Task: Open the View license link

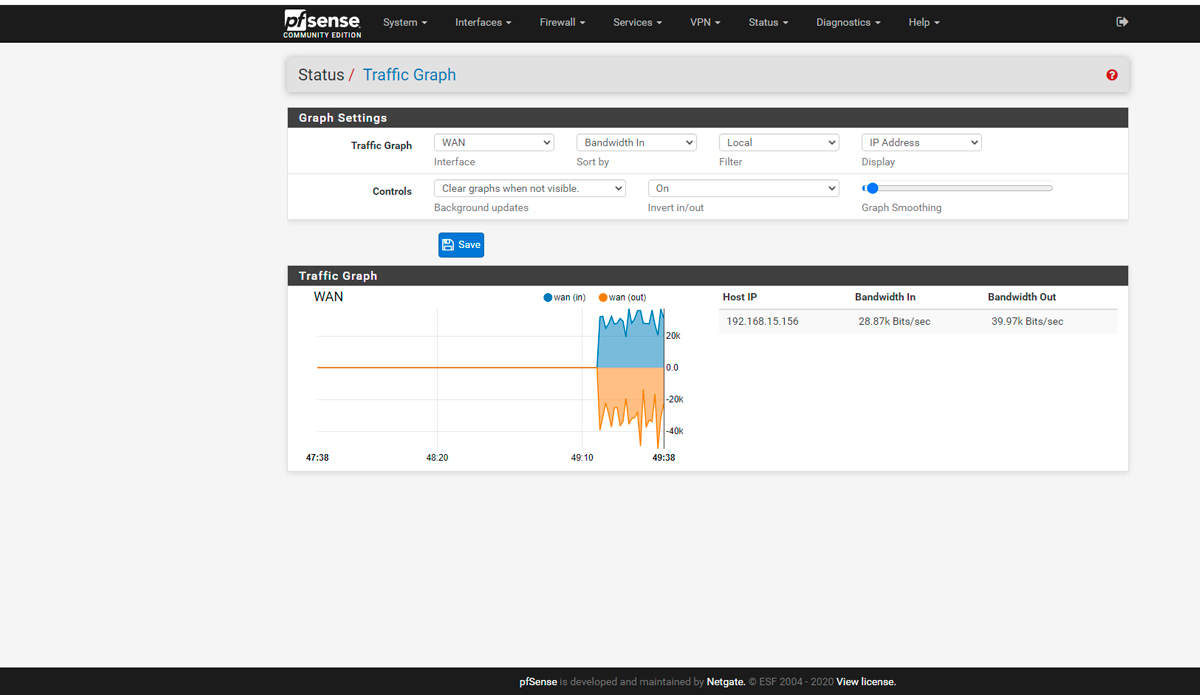Action: 866,682
